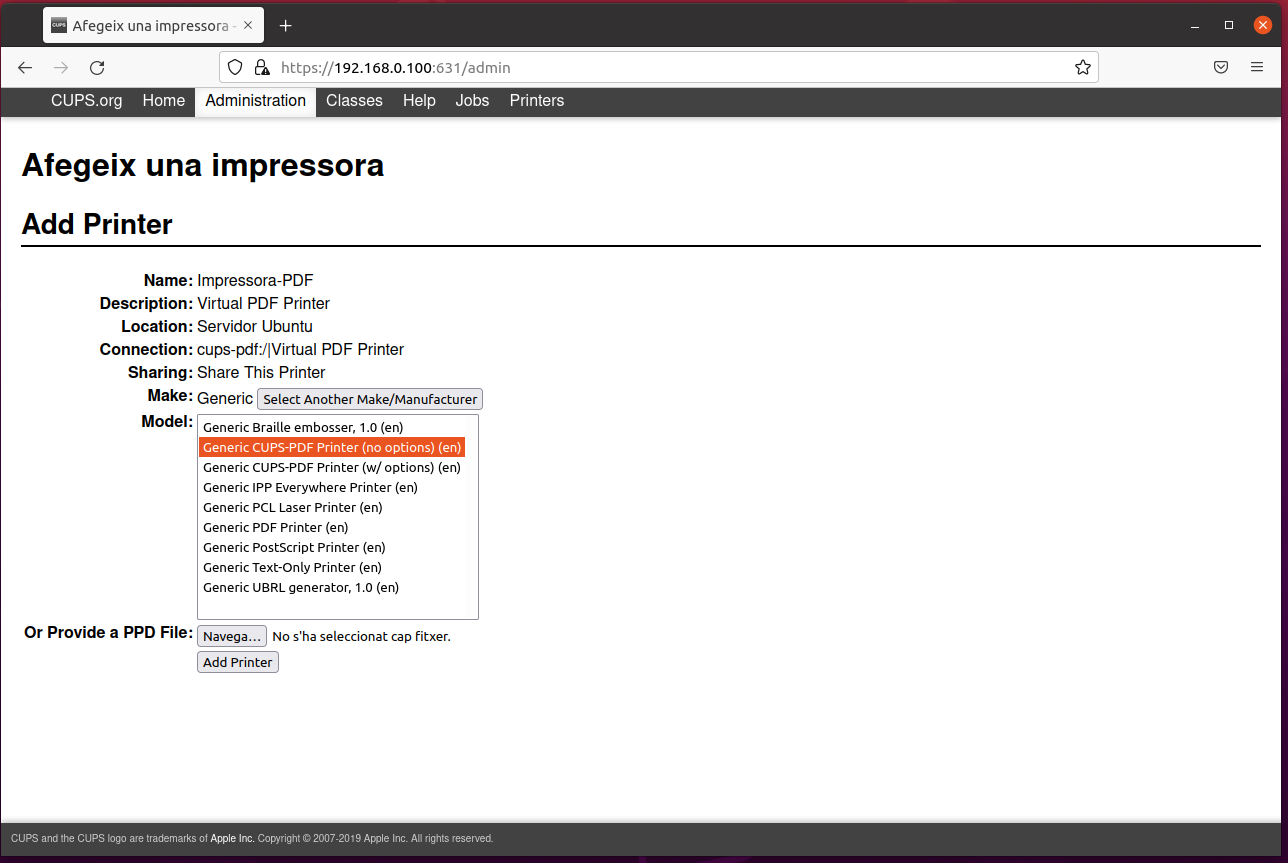Open the Firefox hamburger menu

[1257, 68]
